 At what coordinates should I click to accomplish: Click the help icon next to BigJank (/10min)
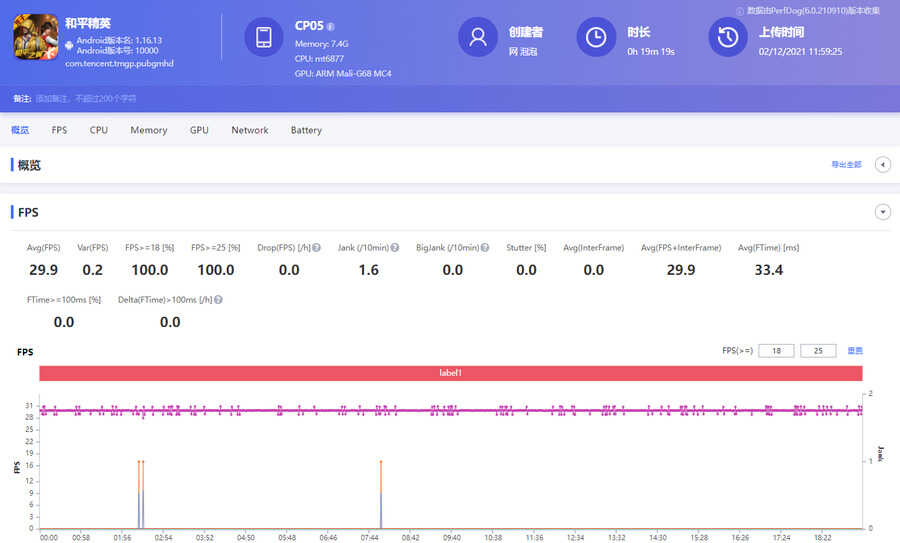coord(485,247)
